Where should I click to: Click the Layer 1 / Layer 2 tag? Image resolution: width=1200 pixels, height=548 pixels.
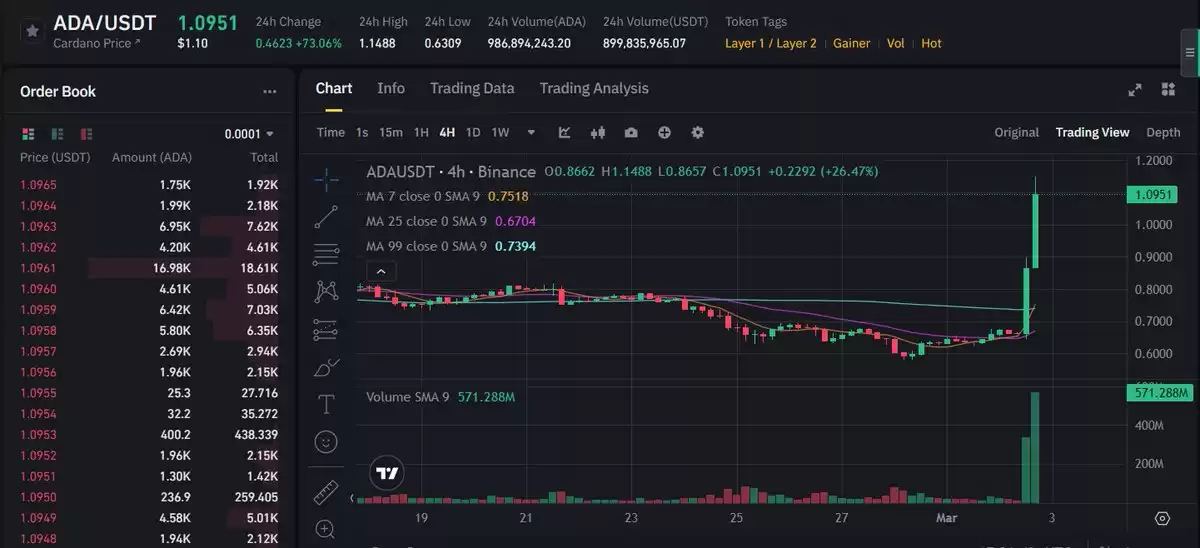771,43
